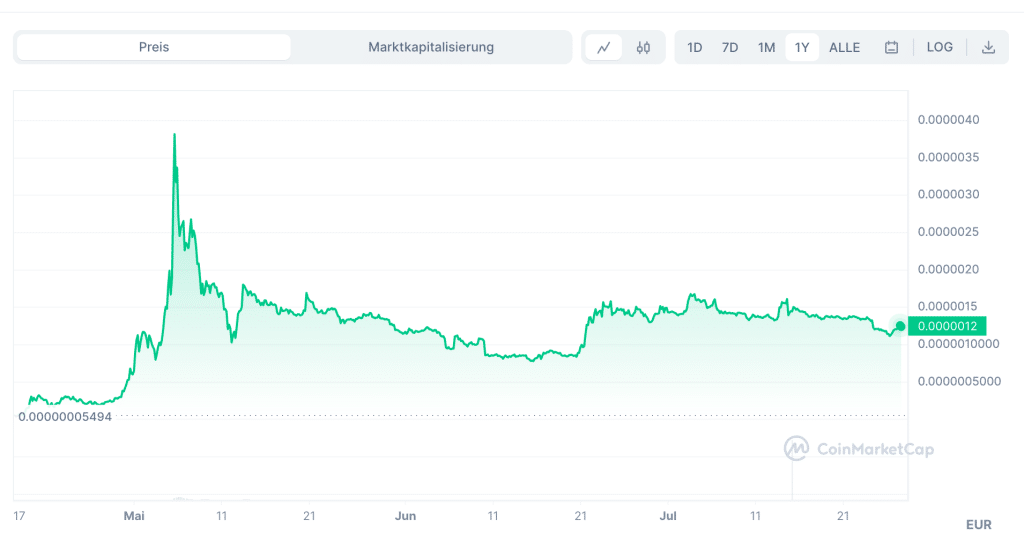Click the green endpoint dot on the price line
The width and height of the screenshot is (1024, 549).
900,325
